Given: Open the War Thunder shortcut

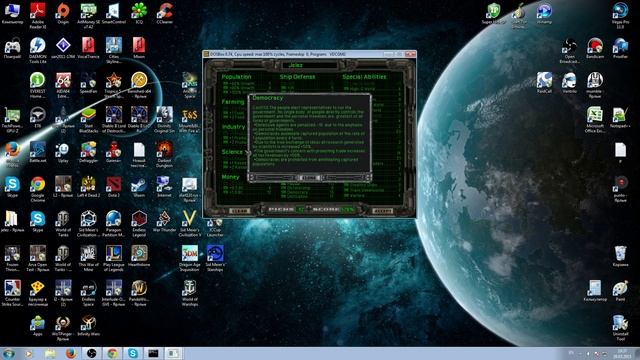Looking at the screenshot, I should pyautogui.click(x=164, y=221).
